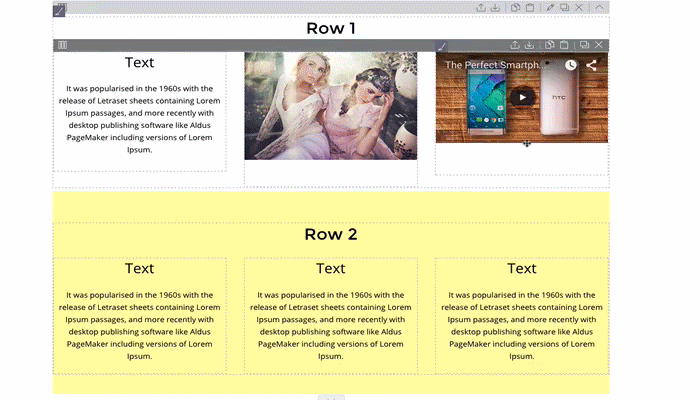Select middle column 'Text' heading in Row 2
700x400 pixels.
point(331,269)
